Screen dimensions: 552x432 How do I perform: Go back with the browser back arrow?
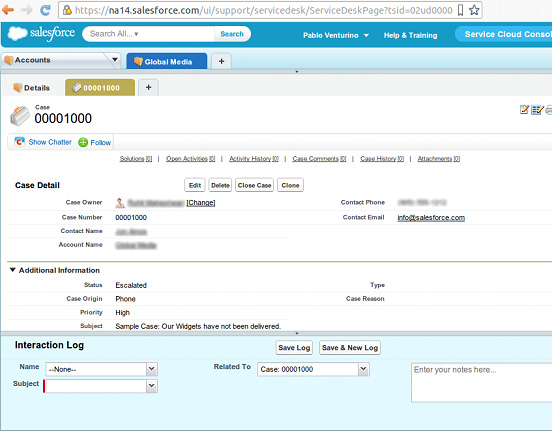pyautogui.click(x=8, y=10)
